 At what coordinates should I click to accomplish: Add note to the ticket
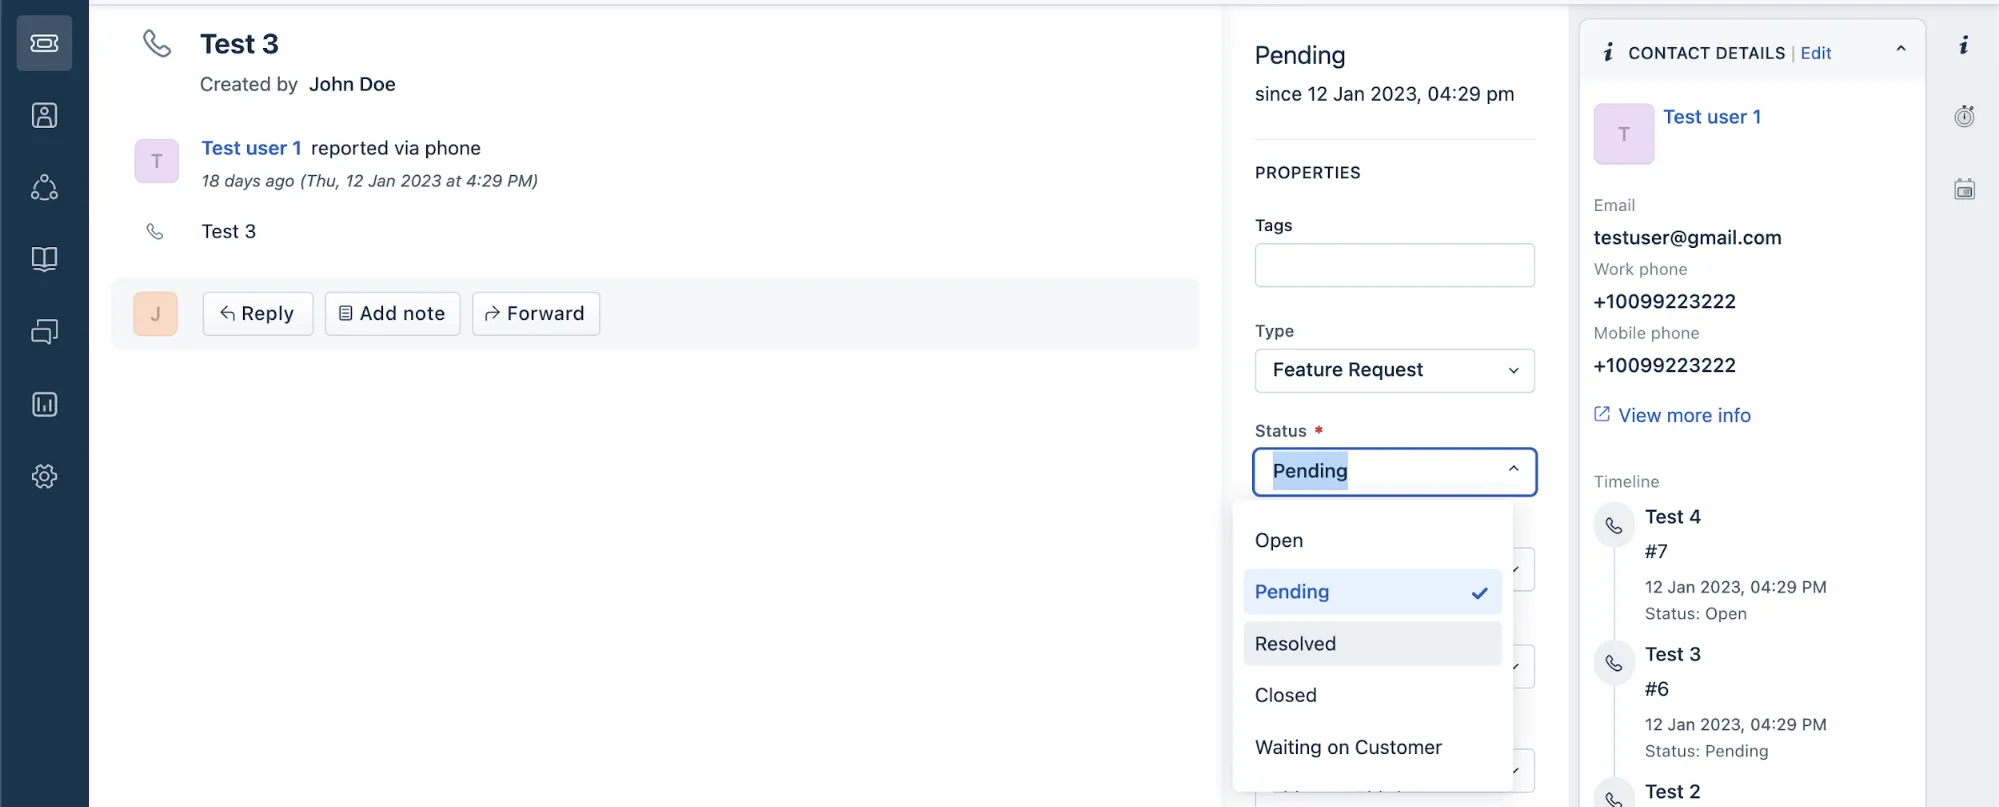click(x=392, y=314)
